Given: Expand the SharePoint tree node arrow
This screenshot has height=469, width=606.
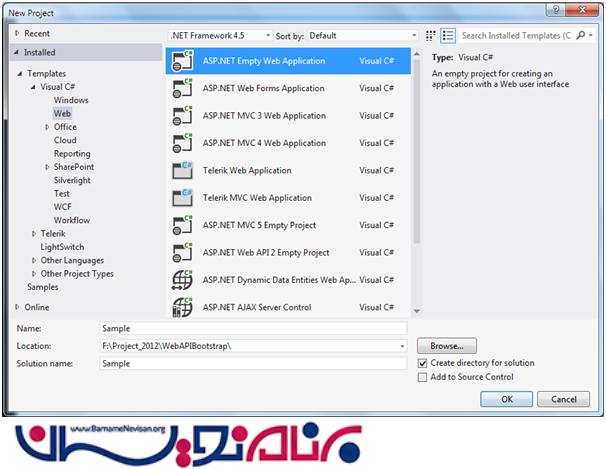Looking at the screenshot, I should [x=47, y=167].
